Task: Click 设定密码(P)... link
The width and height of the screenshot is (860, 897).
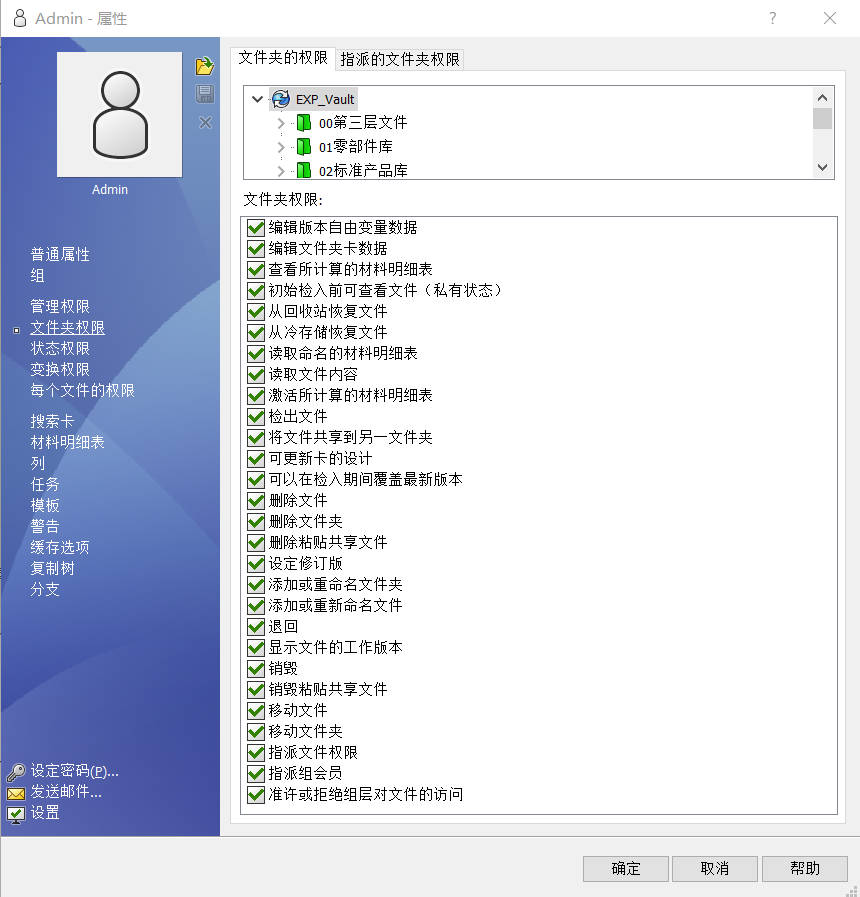Action: pyautogui.click(x=74, y=771)
